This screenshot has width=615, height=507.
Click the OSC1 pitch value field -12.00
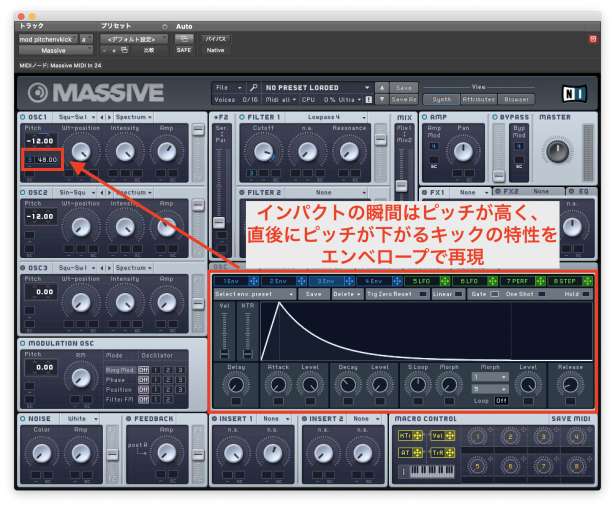click(x=42, y=141)
